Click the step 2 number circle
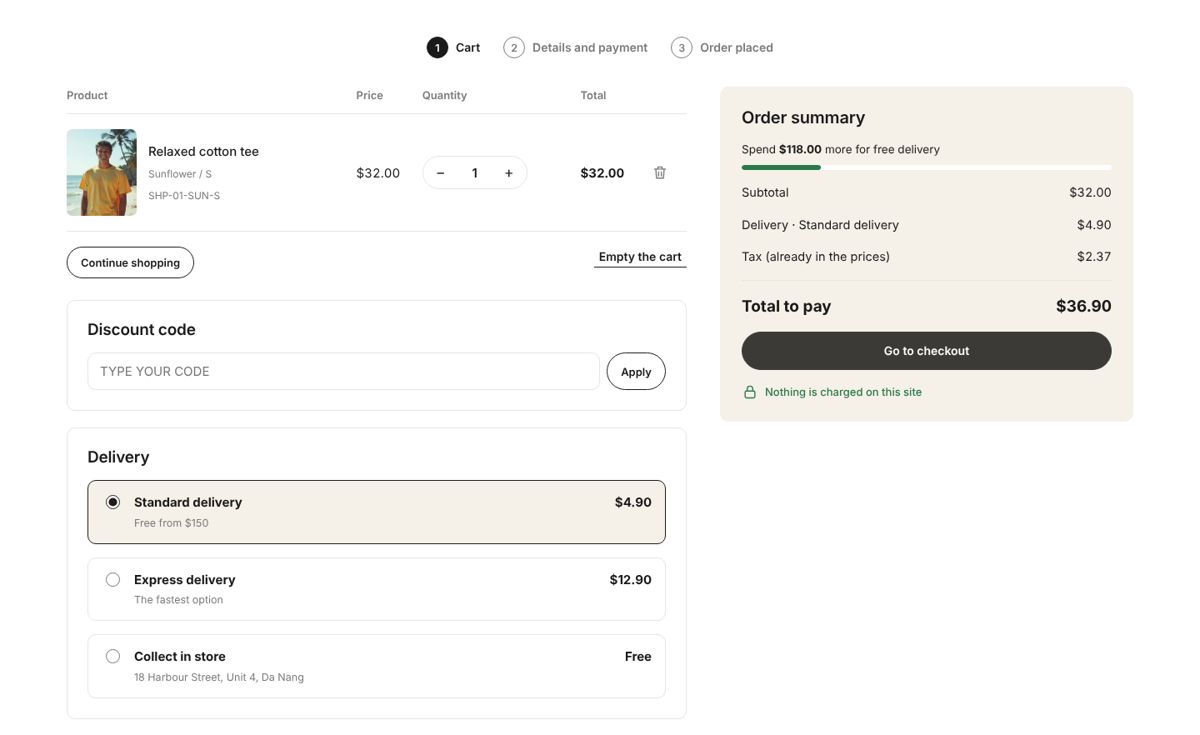The height and width of the screenshot is (735, 1200). [x=514, y=48]
